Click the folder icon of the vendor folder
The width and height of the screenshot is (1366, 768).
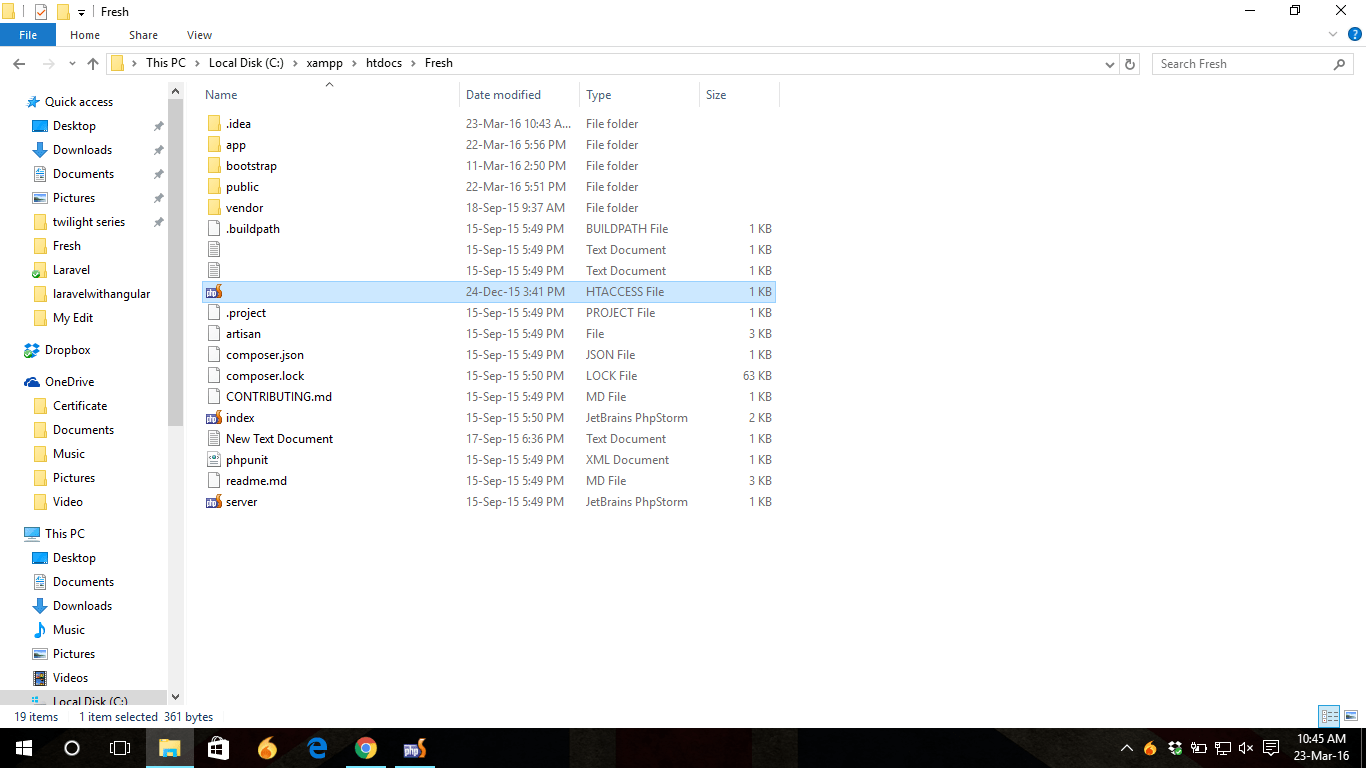click(x=214, y=208)
